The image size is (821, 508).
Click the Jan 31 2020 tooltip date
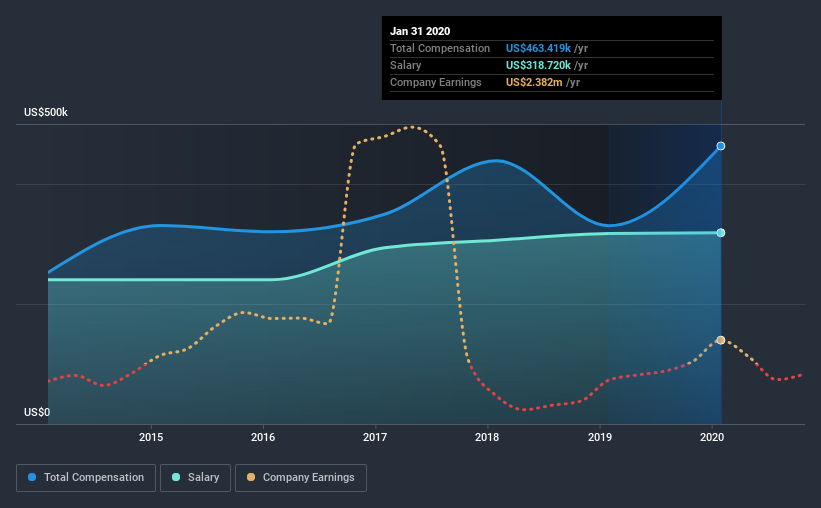coord(420,31)
